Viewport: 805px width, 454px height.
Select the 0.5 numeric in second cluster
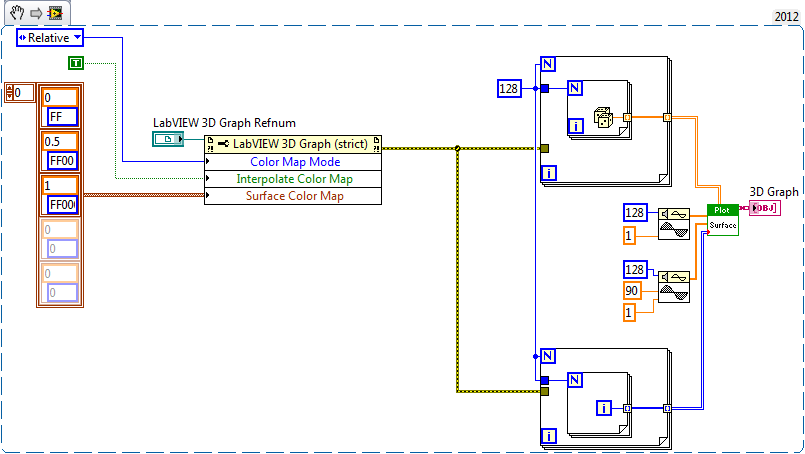60,142
